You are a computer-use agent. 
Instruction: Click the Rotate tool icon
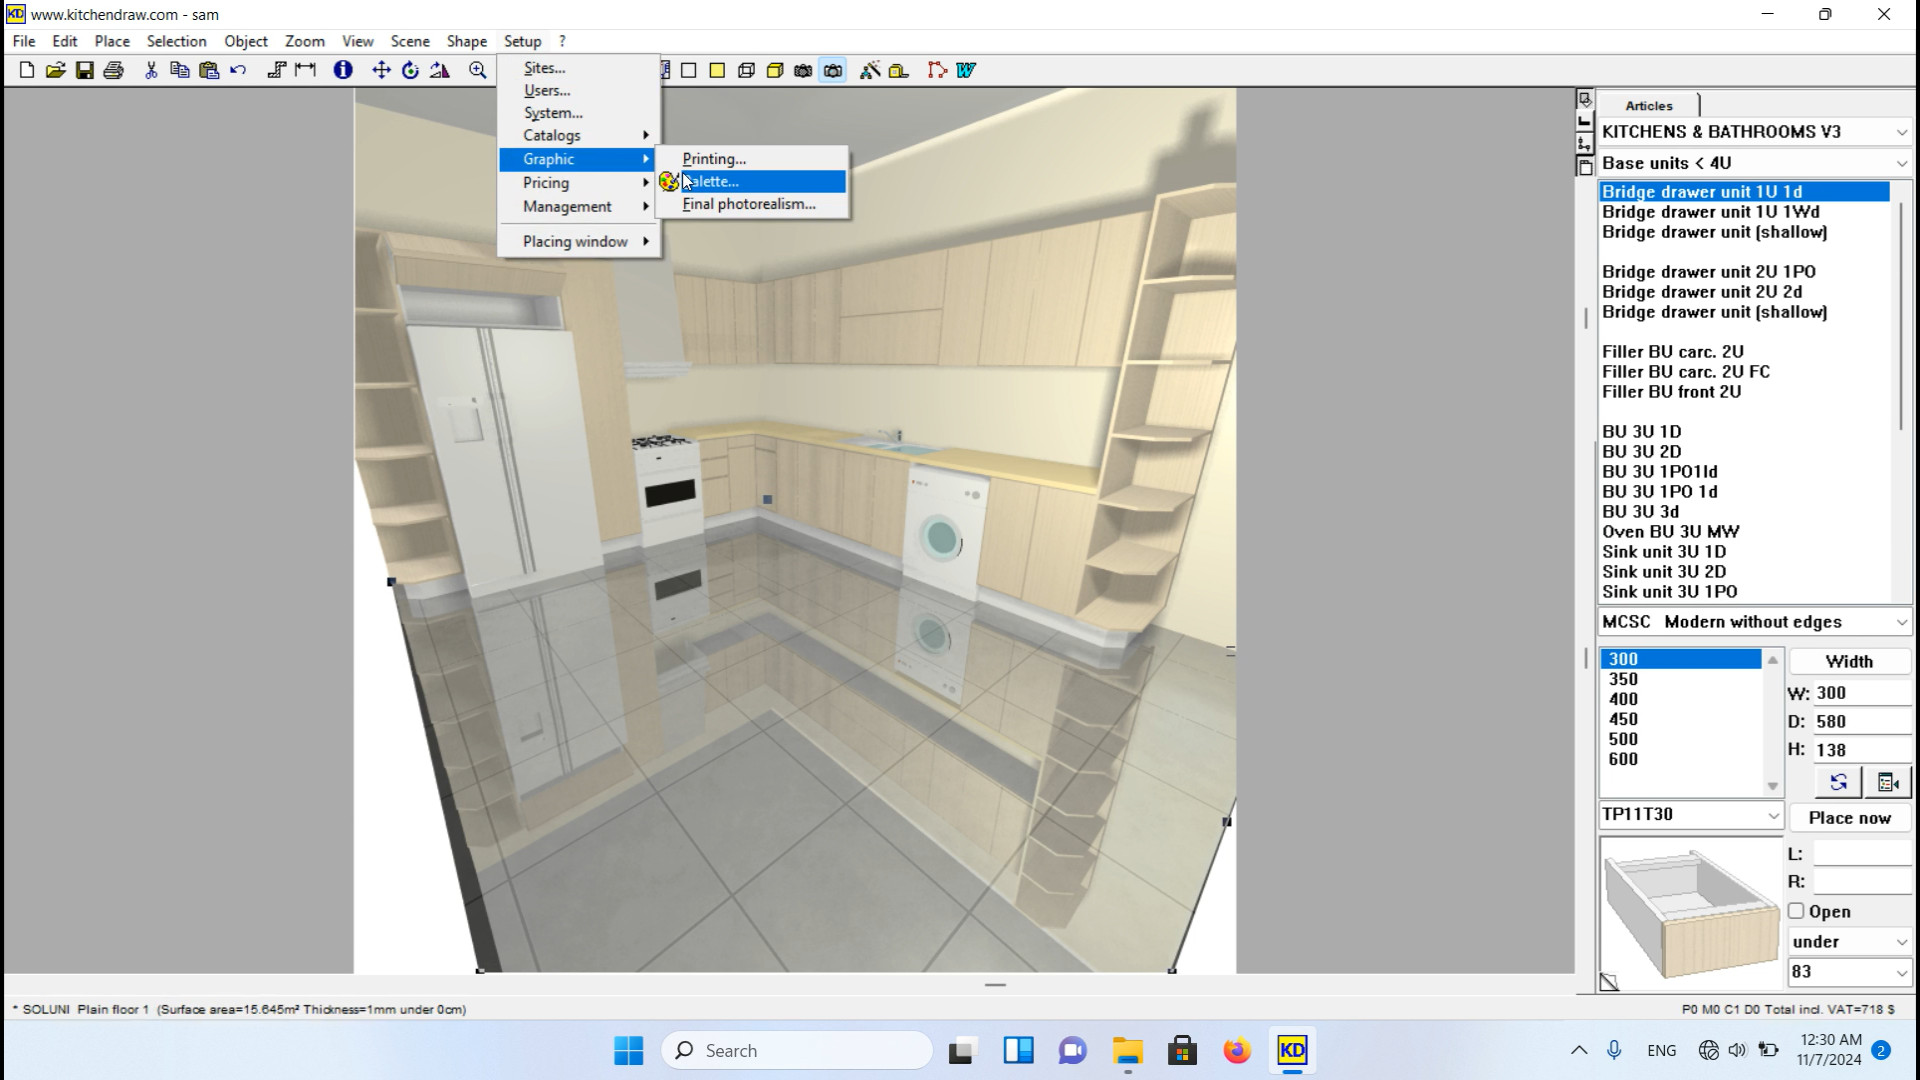click(x=410, y=70)
